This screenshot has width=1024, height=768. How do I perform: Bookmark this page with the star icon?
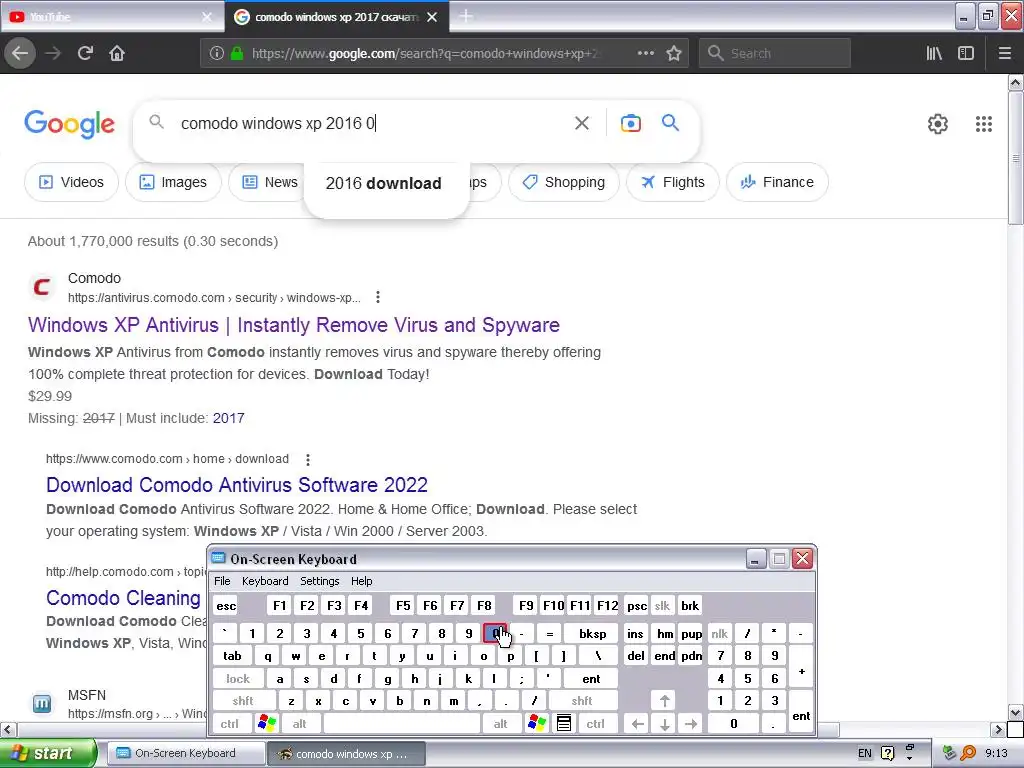[x=674, y=53]
